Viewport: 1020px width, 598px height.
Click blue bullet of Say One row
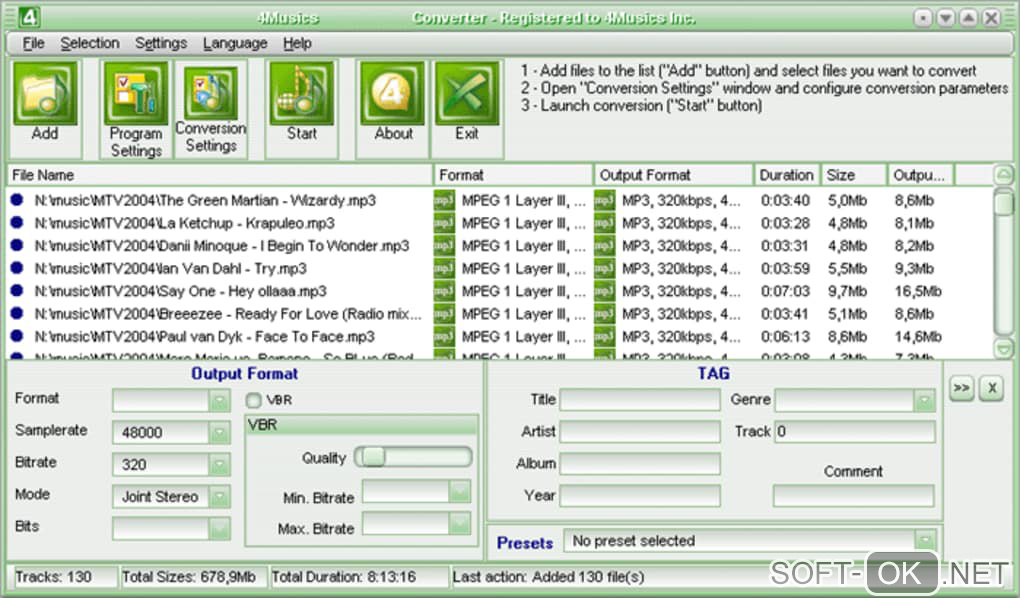pyautogui.click(x=18, y=291)
